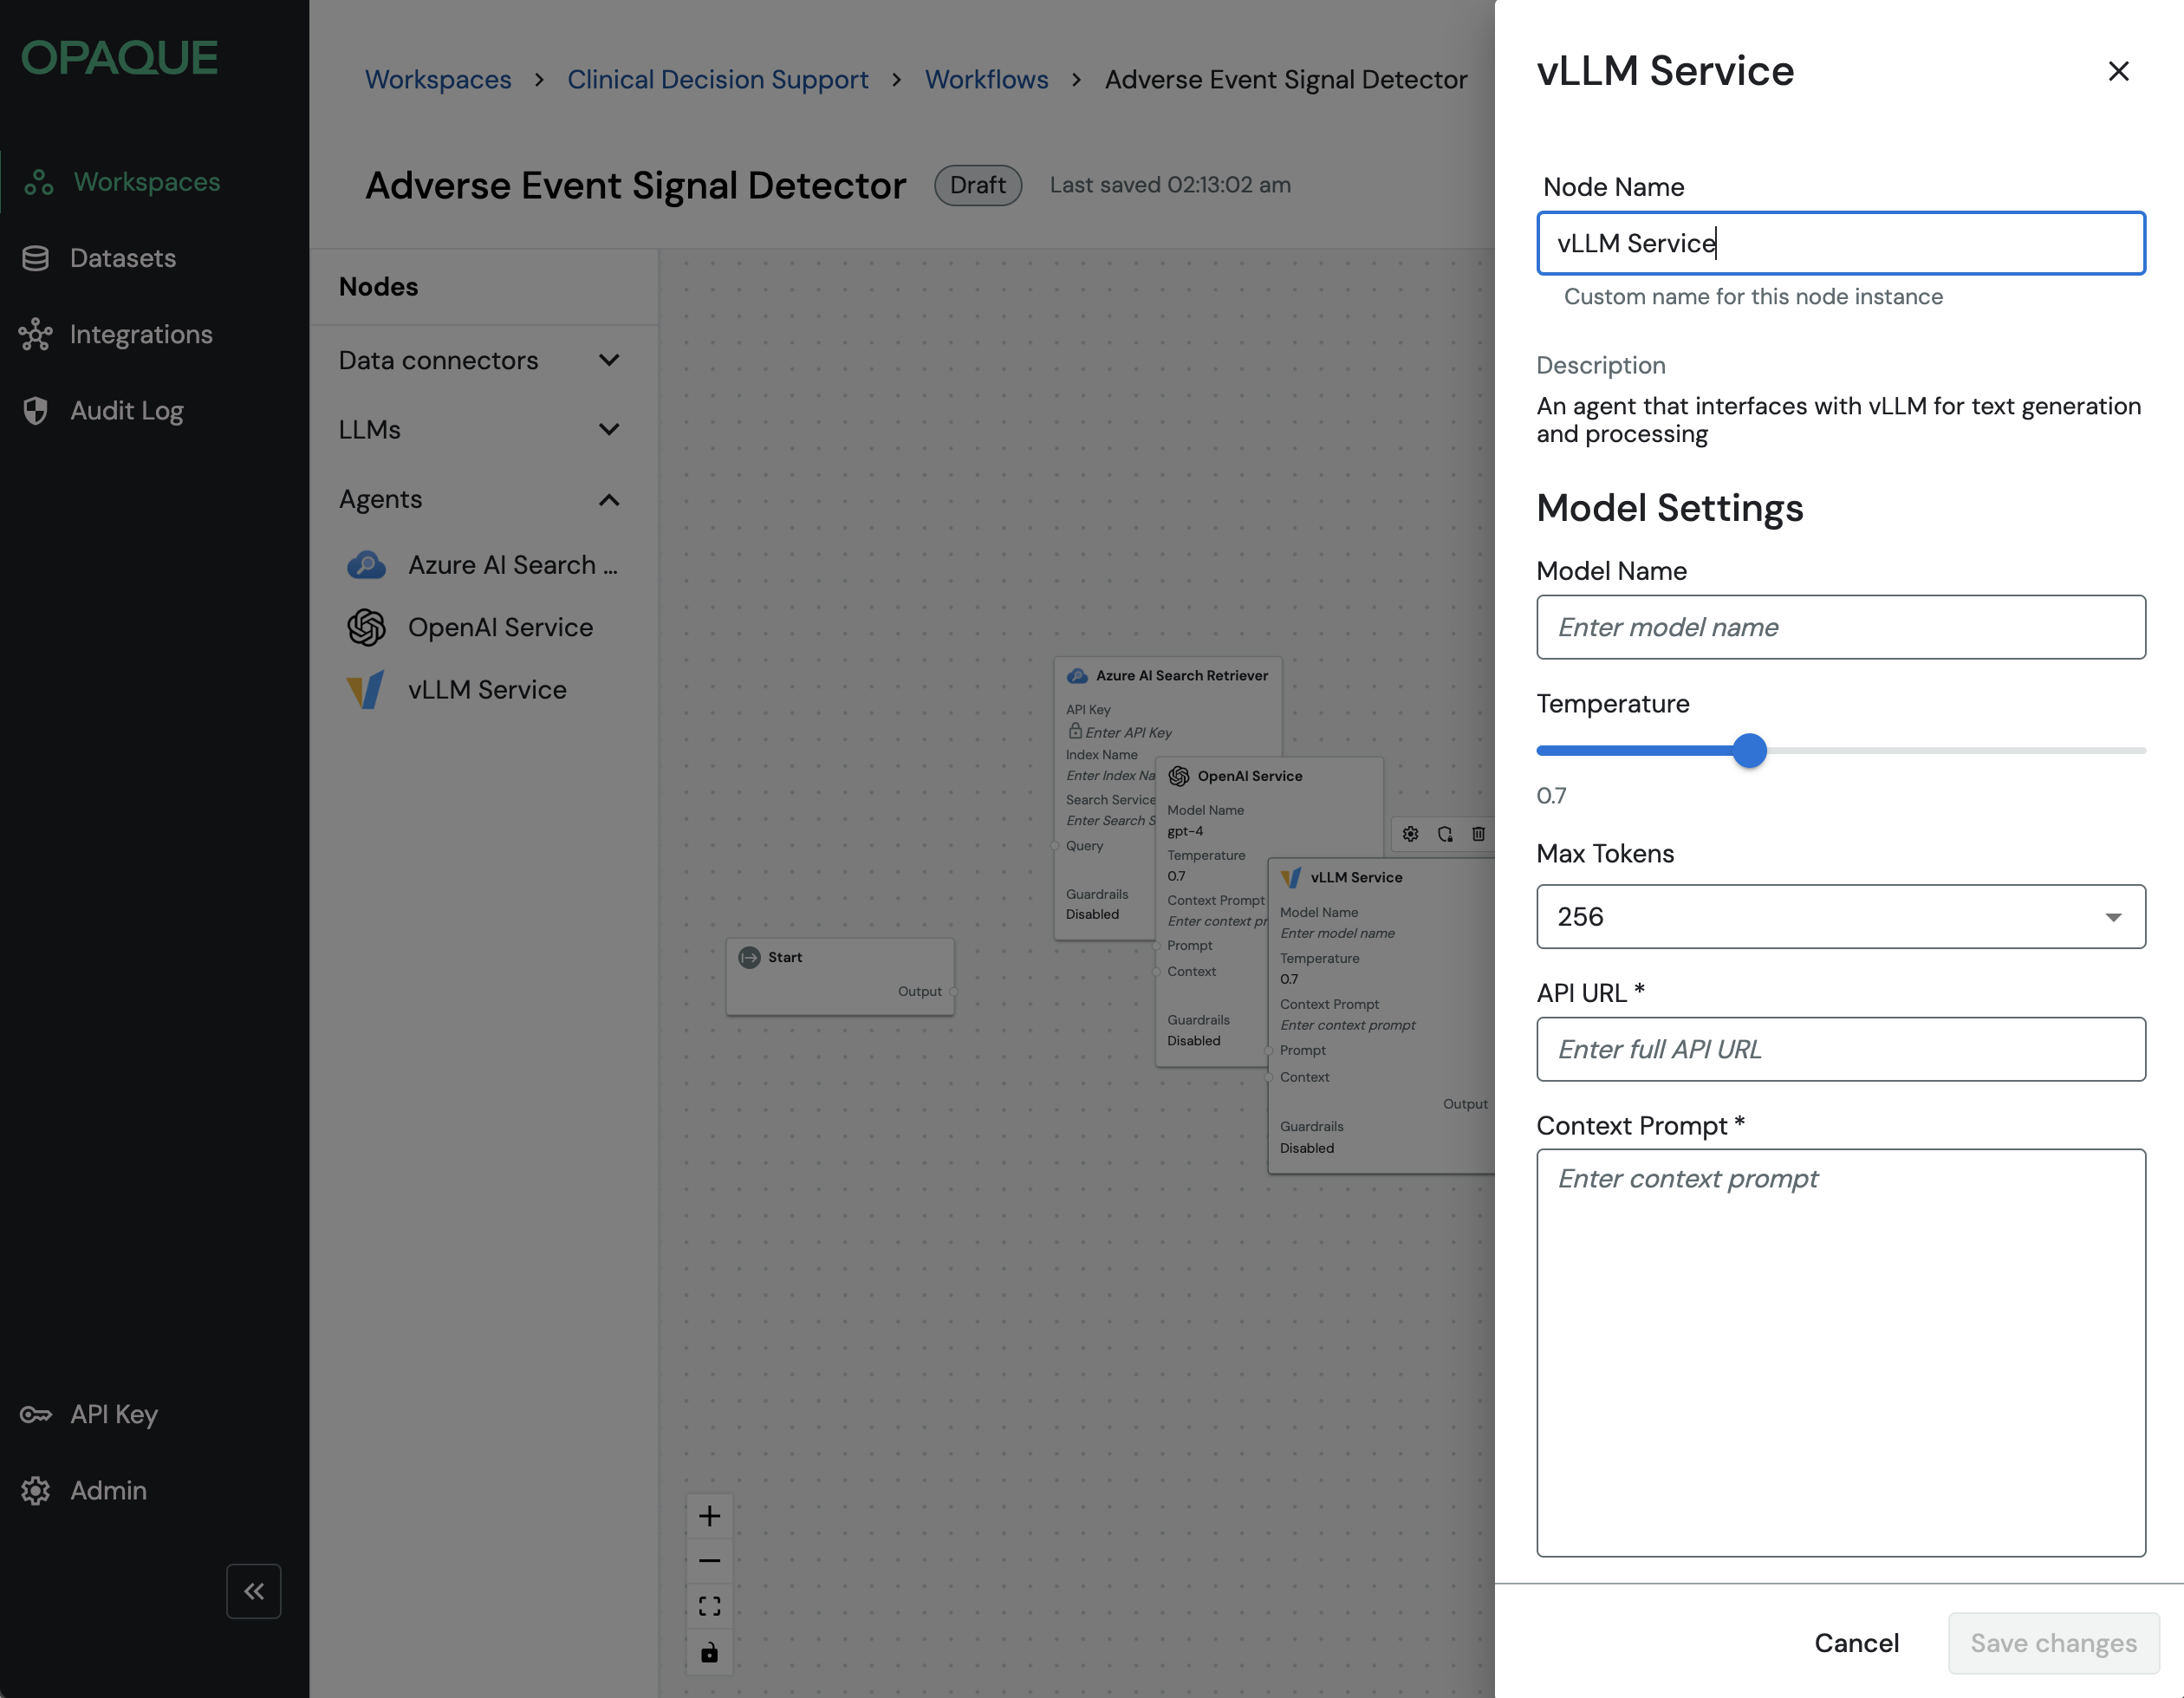
Task: Open the Clinical Decision Support breadcrumb link
Action: pyautogui.click(x=717, y=79)
